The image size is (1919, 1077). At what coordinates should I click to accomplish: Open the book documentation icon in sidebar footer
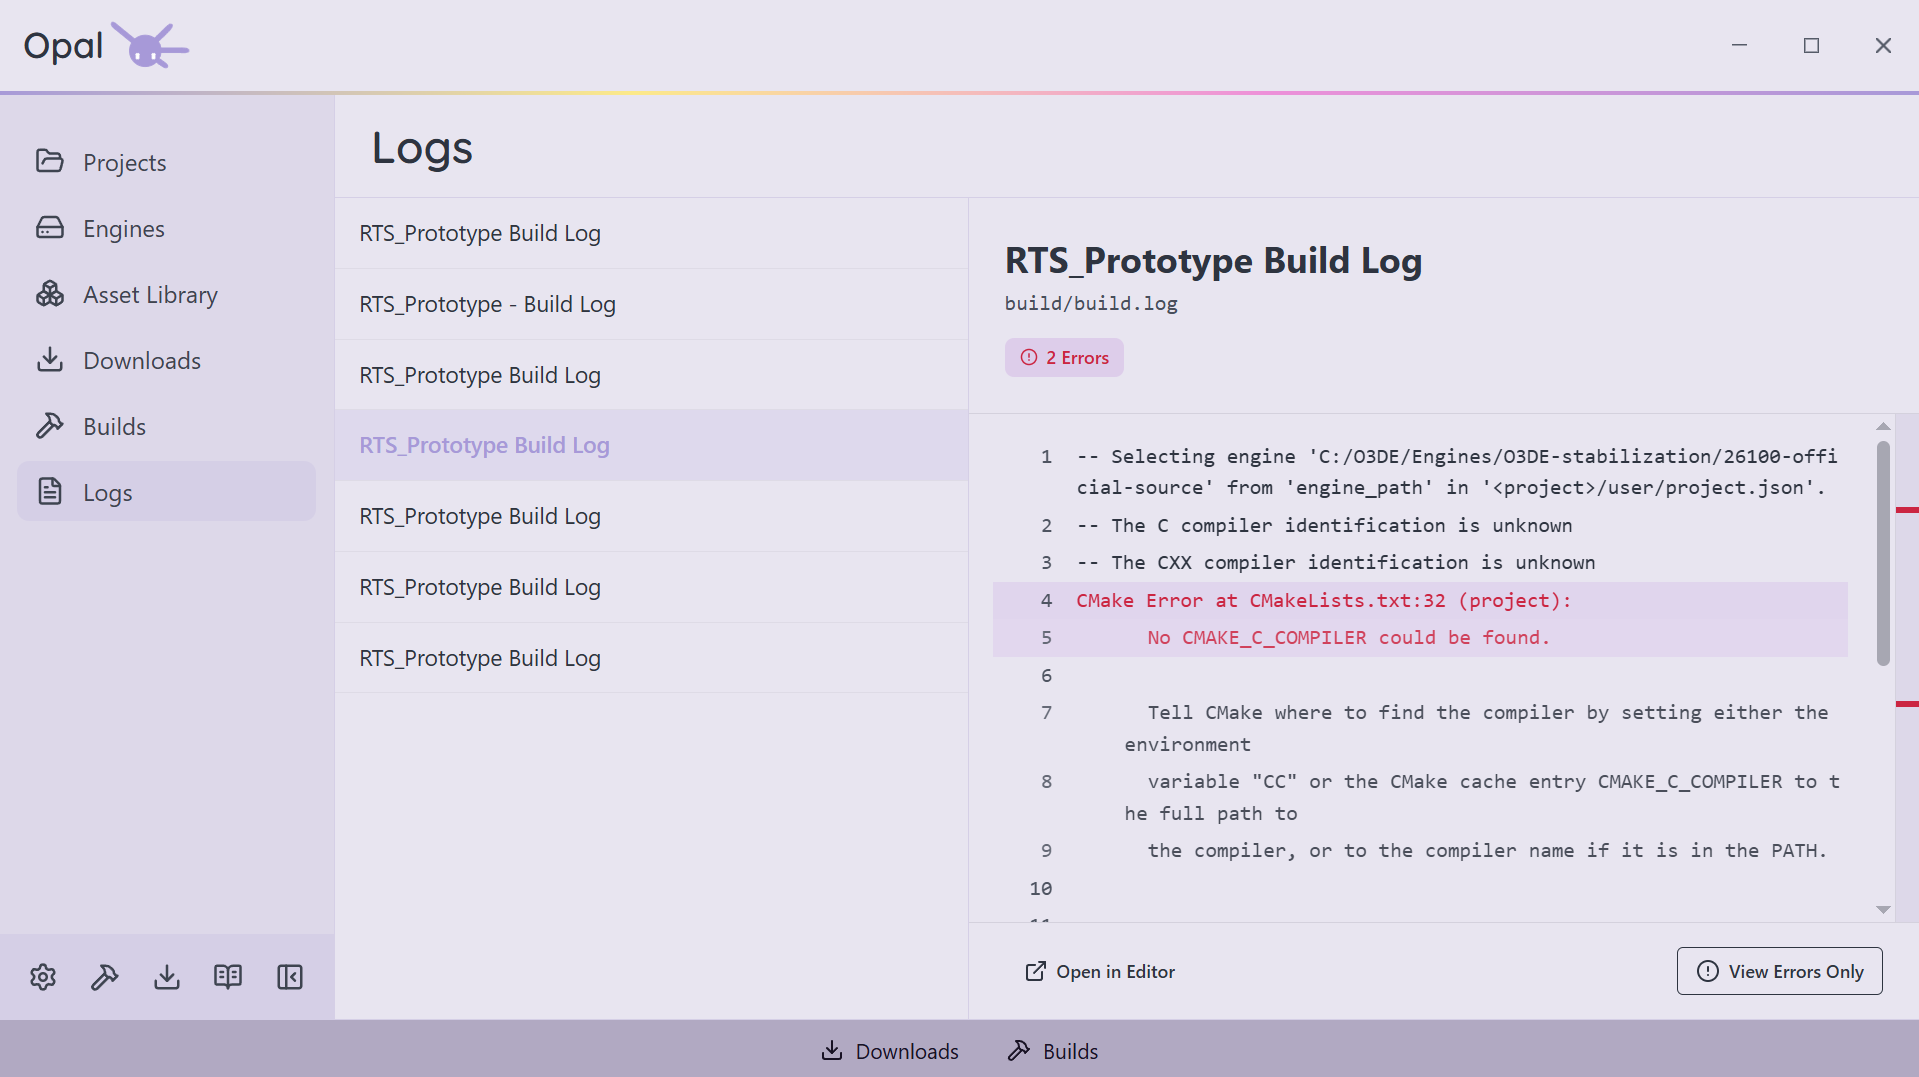(228, 977)
